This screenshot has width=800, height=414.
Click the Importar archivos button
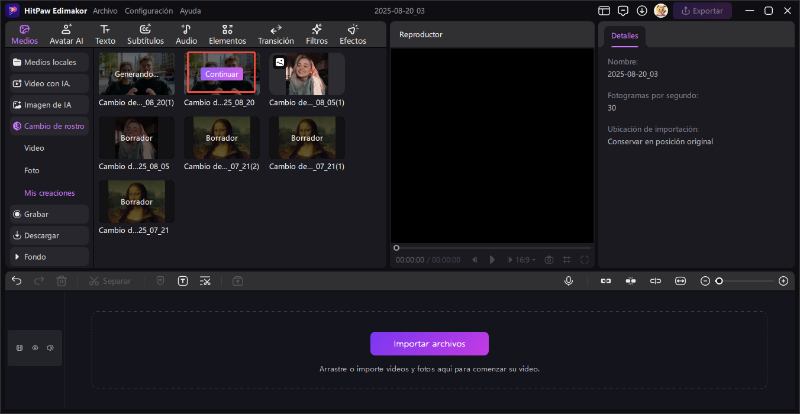click(429, 344)
